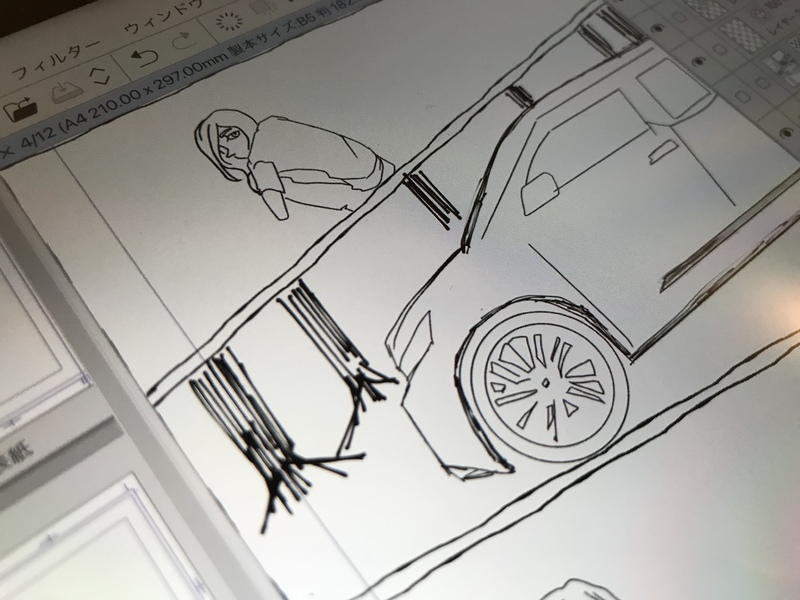Select the layer thumbnail showing artwork preview
Viewport: 800px width, 600px height.
pyautogui.click(x=781, y=65)
